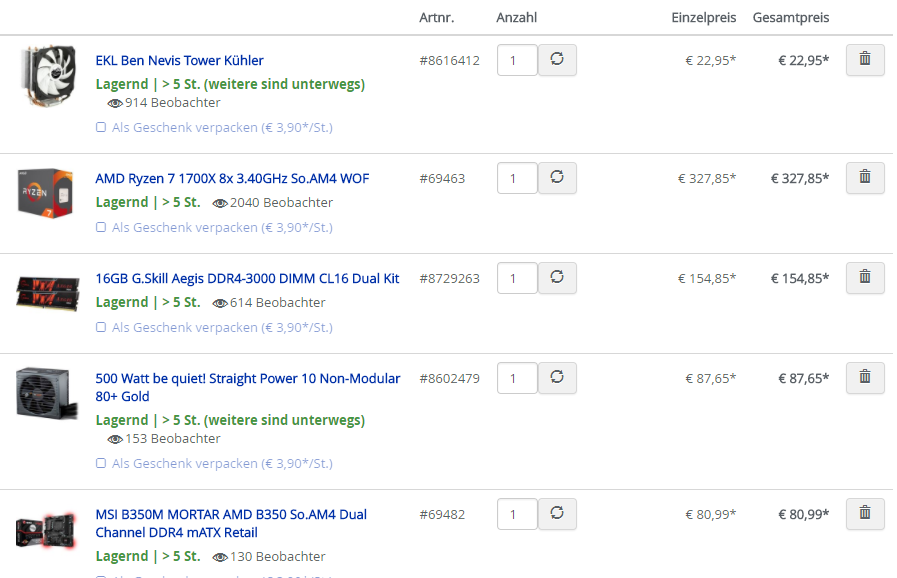Click article number #8602479

[449, 379]
